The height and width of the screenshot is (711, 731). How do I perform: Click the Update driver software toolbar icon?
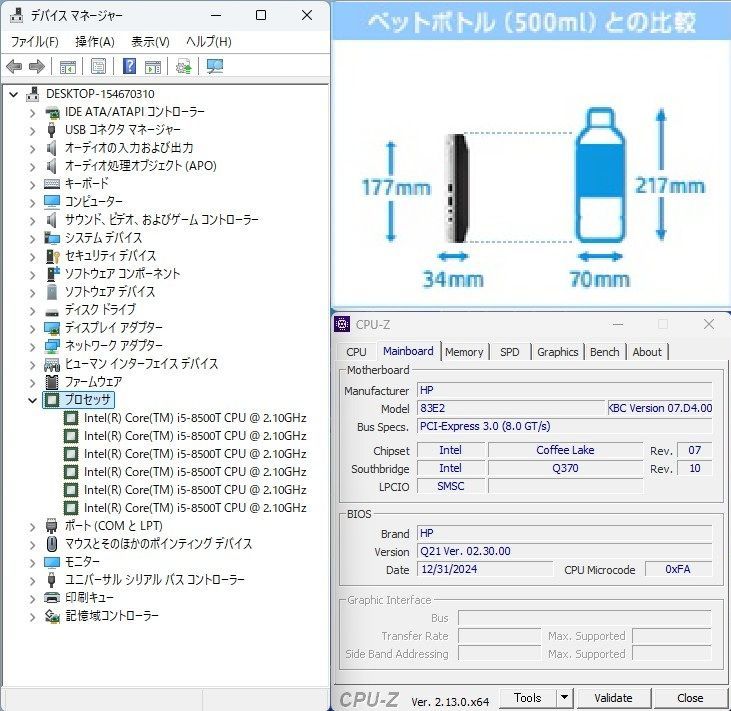click(x=183, y=67)
